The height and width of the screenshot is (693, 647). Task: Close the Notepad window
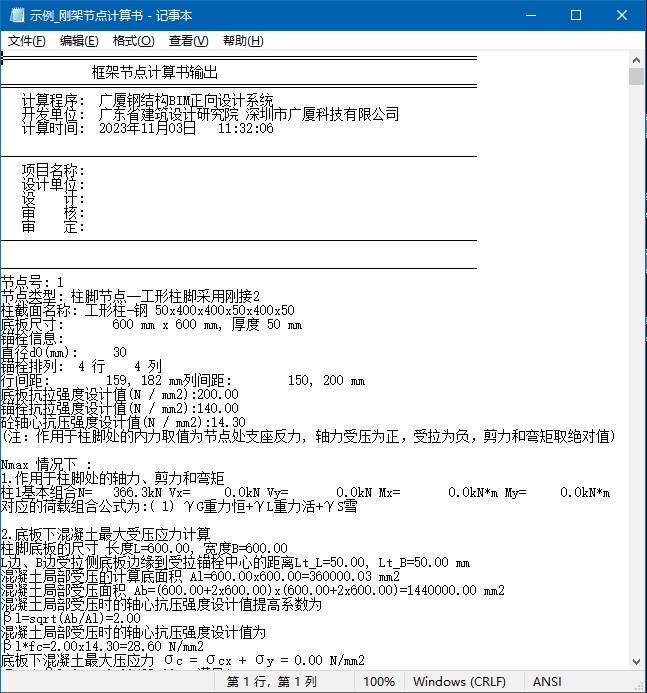[x=622, y=15]
